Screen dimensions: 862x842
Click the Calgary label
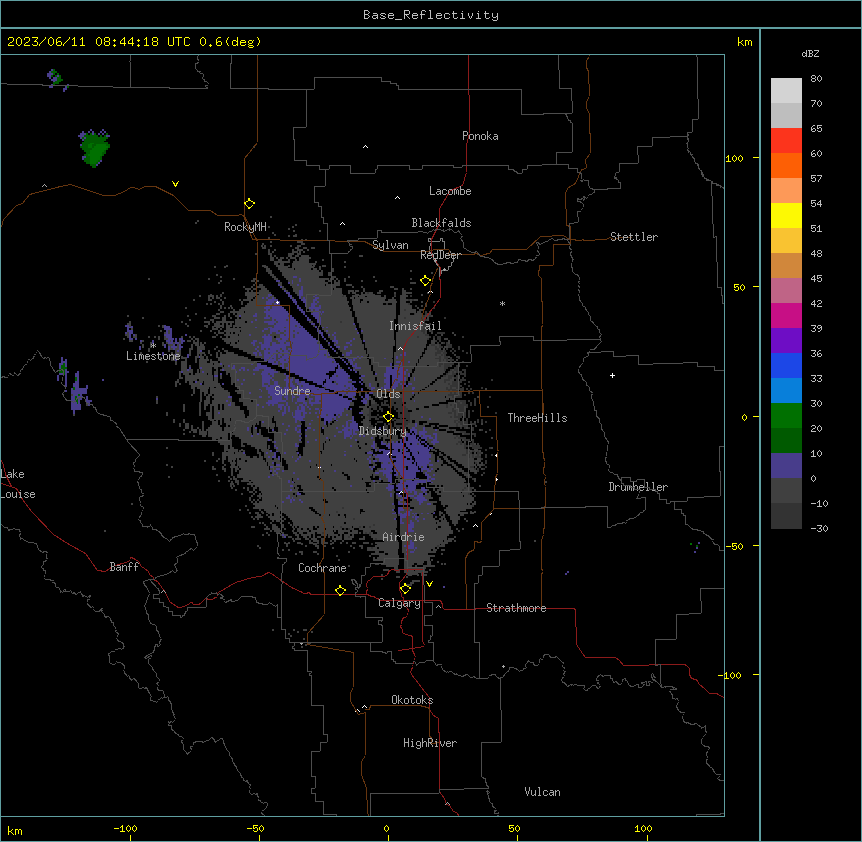(399, 603)
